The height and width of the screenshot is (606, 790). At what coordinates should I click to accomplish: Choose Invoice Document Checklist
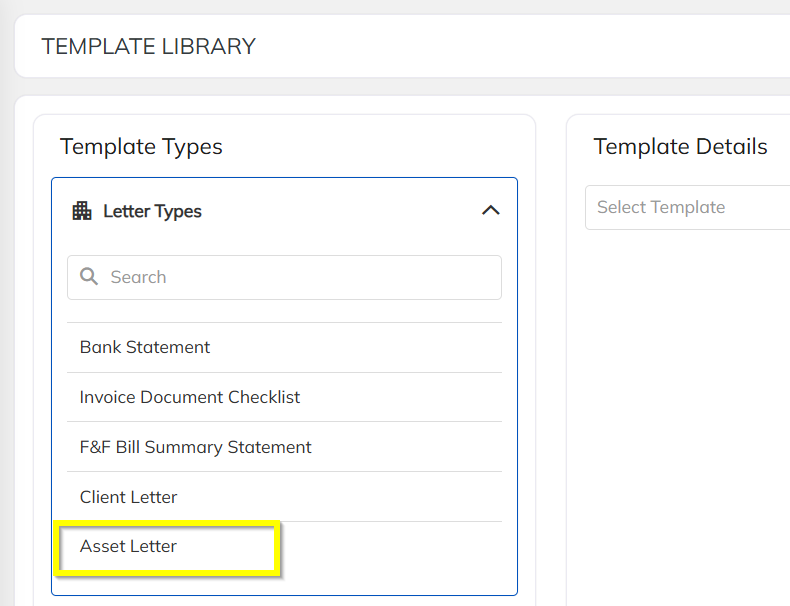(190, 397)
